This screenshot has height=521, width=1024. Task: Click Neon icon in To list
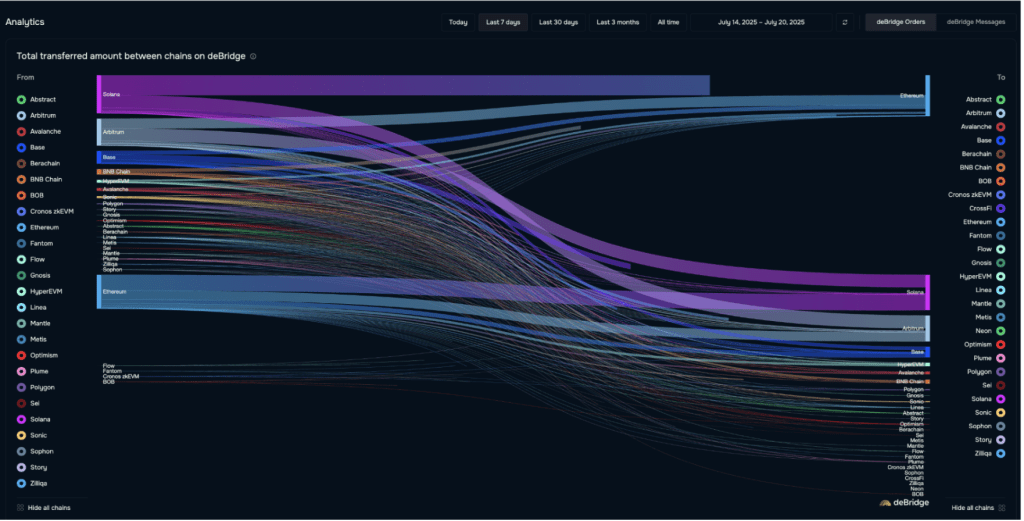(1000, 331)
